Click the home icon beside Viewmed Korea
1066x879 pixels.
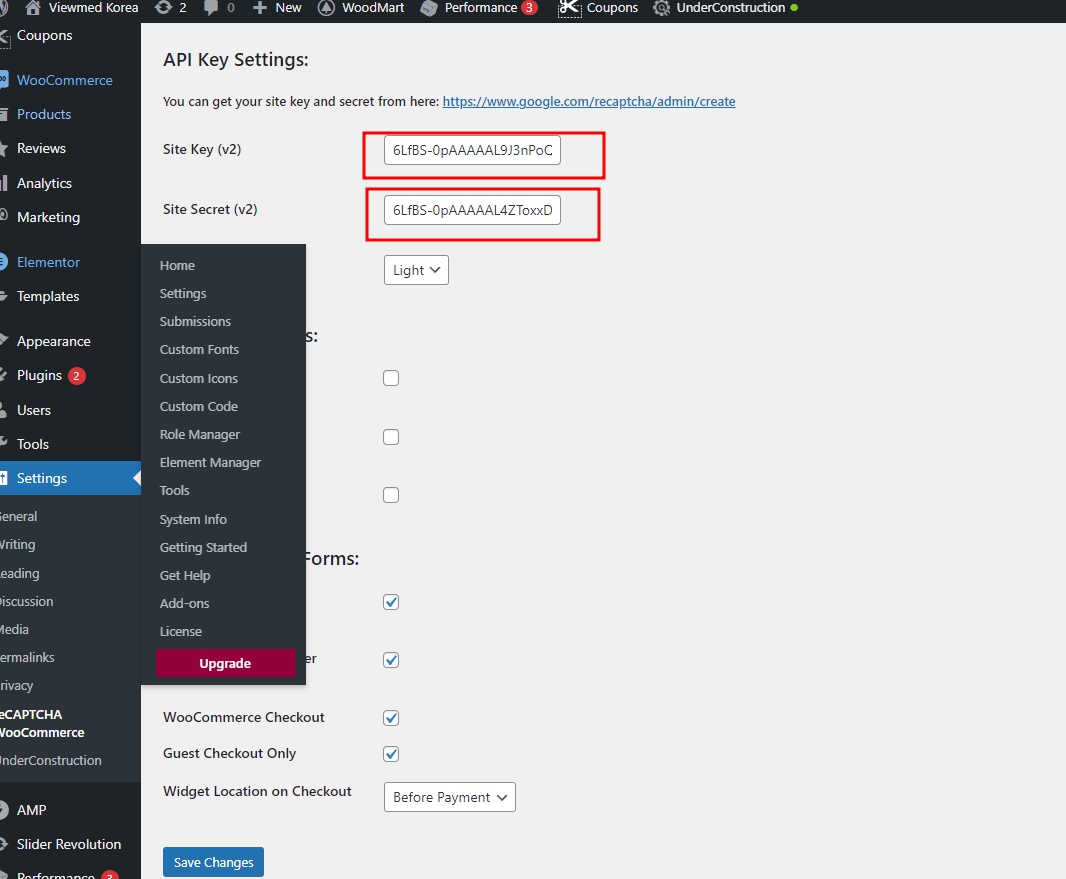33,7
